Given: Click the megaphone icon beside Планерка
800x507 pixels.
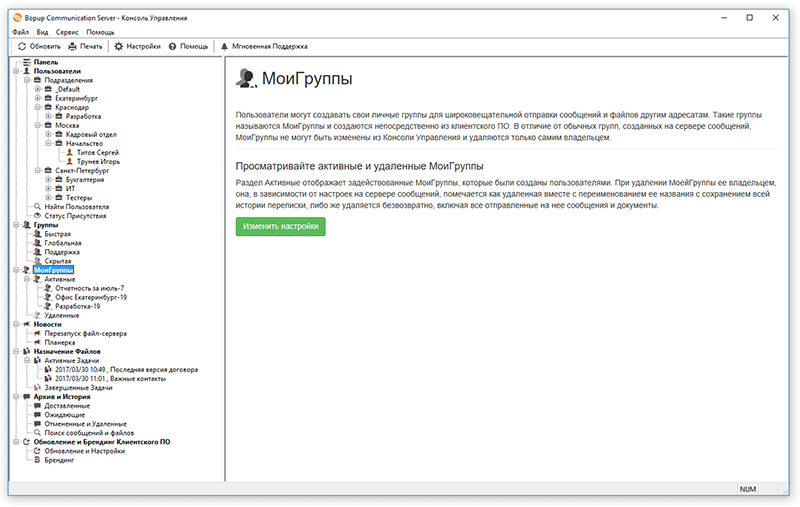Looking at the screenshot, I should [37, 343].
